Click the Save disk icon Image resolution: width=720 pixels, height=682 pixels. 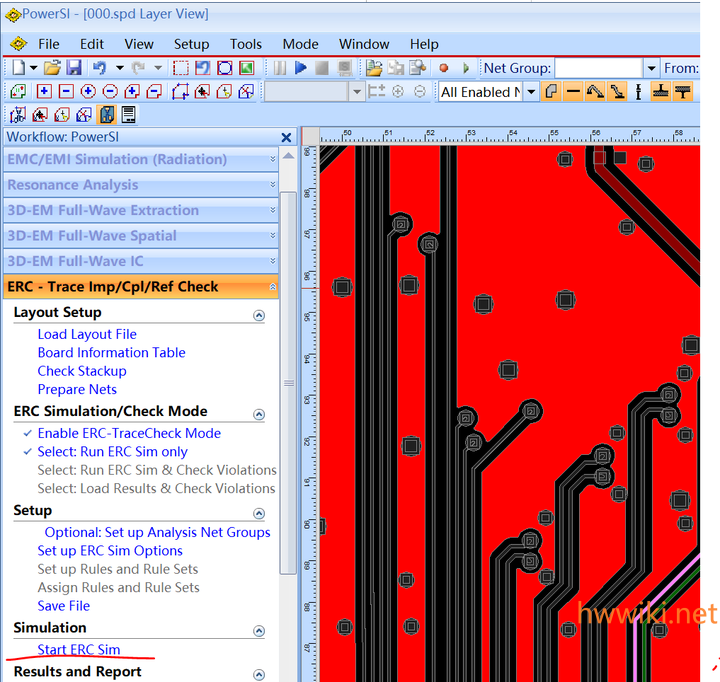click(x=74, y=68)
